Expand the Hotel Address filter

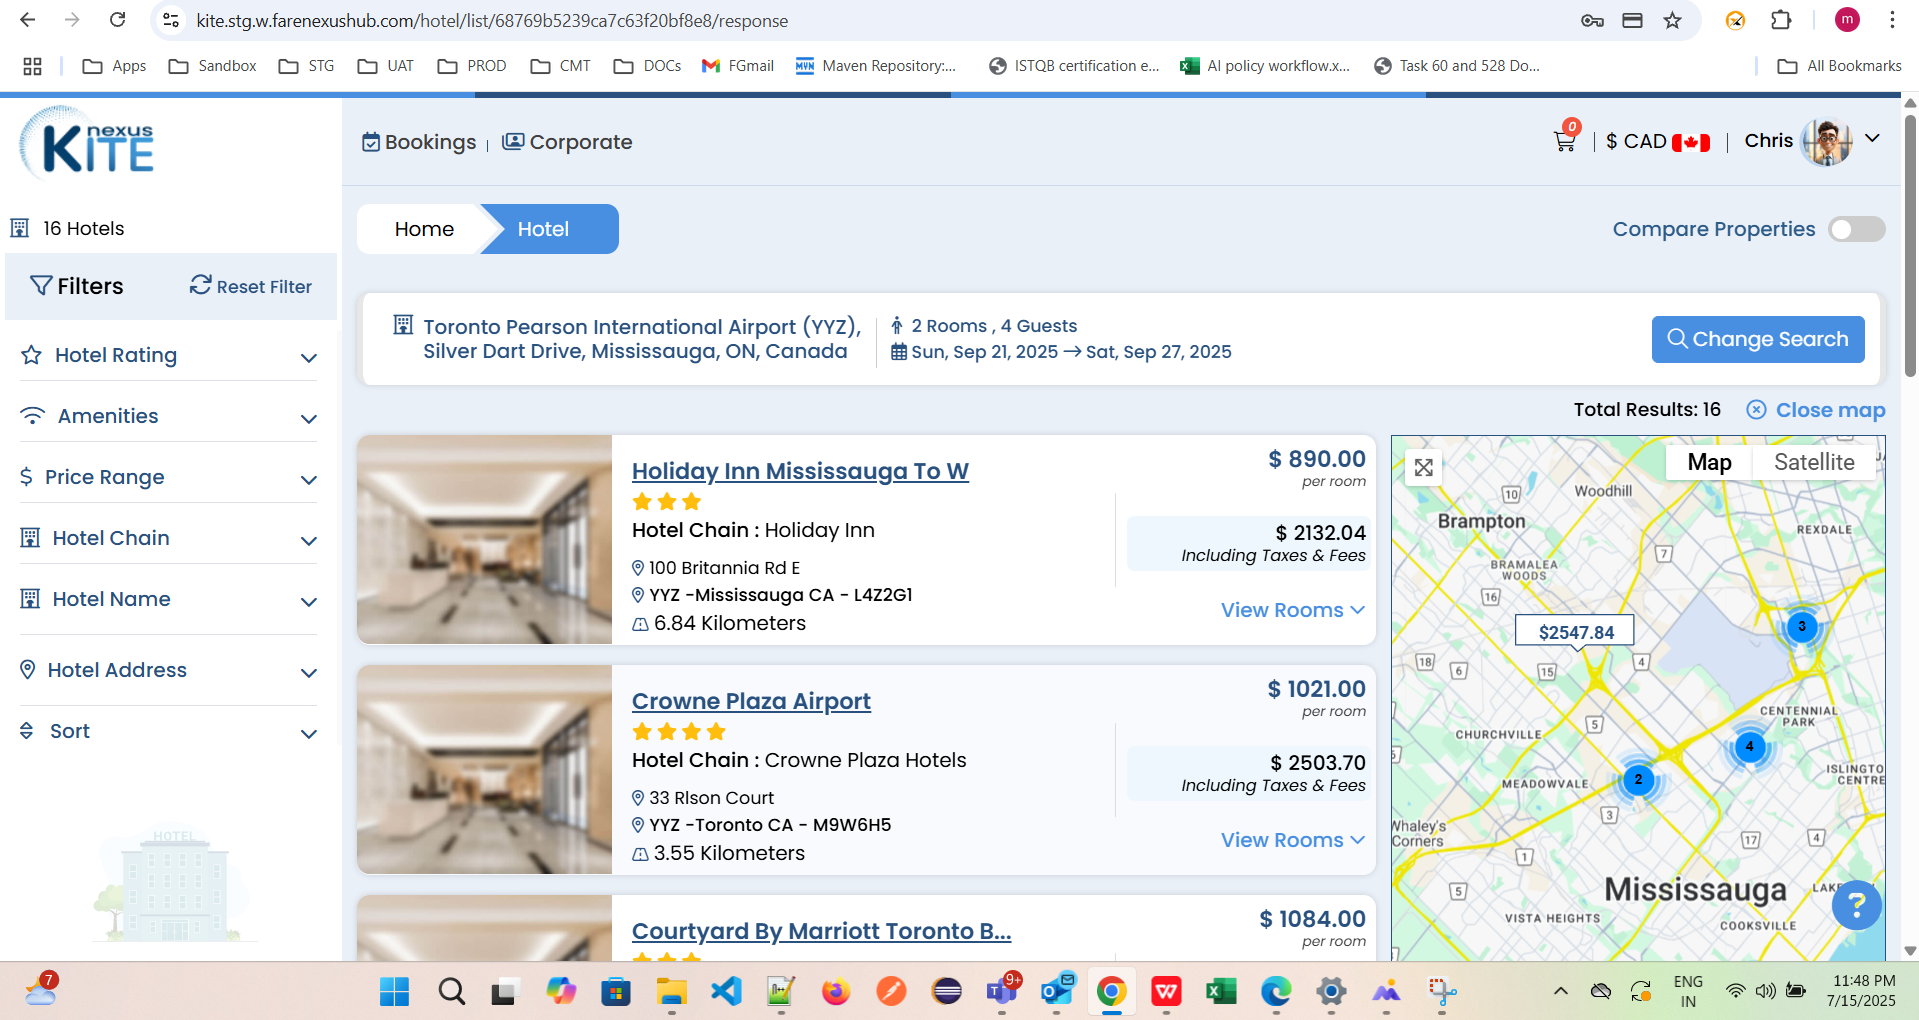tap(169, 671)
